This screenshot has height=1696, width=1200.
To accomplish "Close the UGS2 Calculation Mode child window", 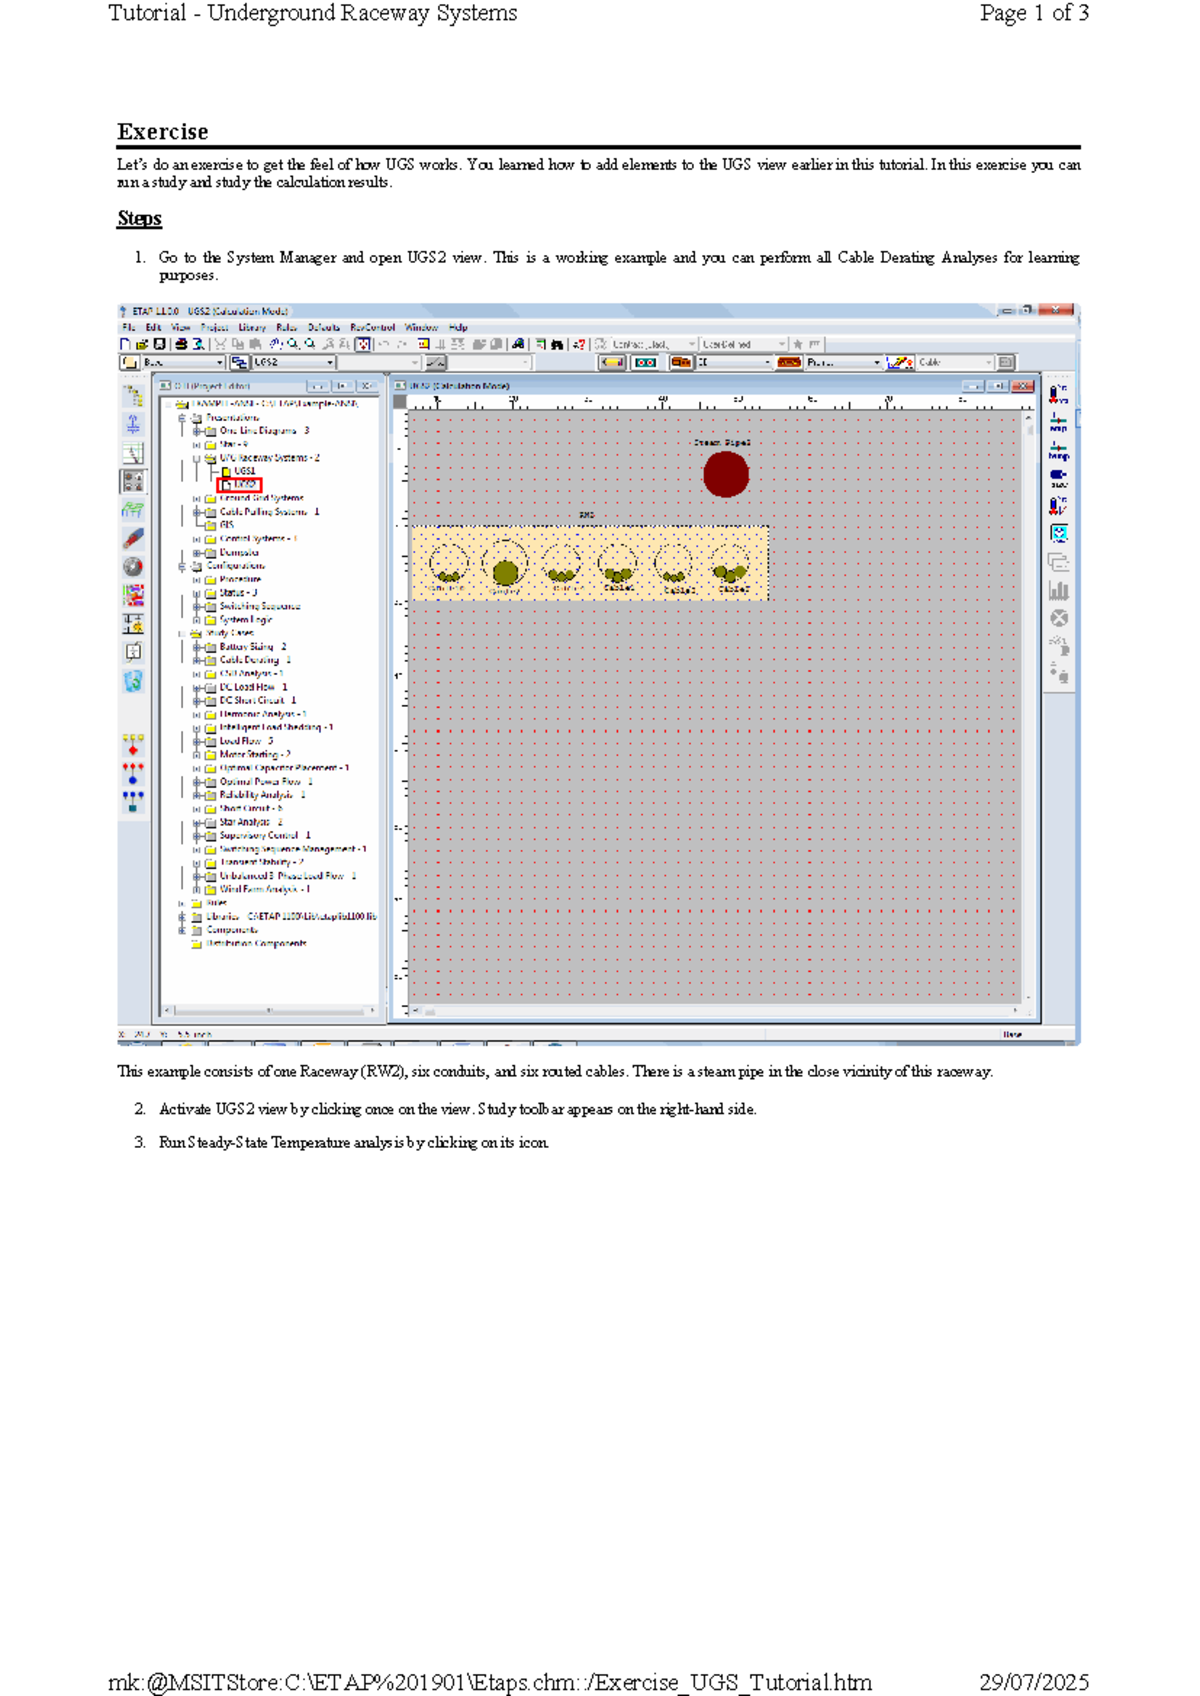I will coord(1022,386).
